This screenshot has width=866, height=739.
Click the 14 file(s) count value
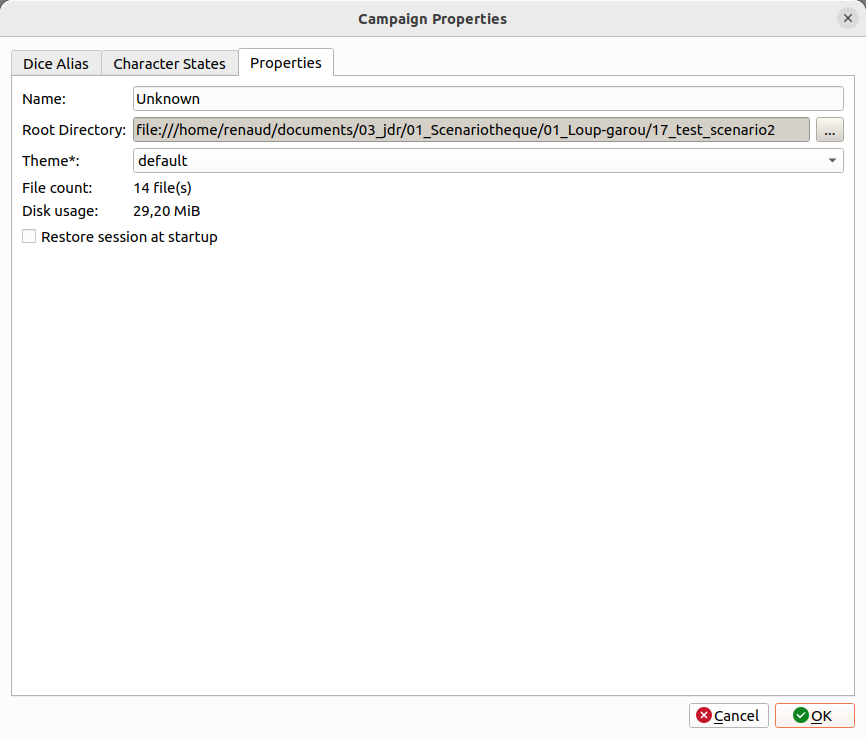click(162, 188)
